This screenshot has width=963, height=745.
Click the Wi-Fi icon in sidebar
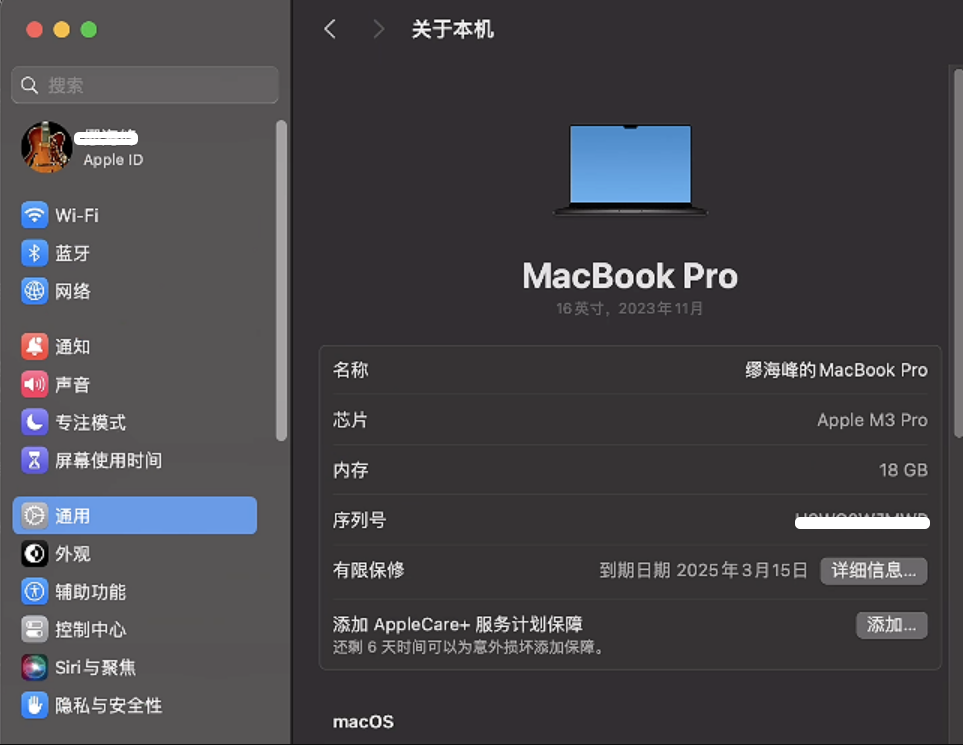[x=34, y=215]
